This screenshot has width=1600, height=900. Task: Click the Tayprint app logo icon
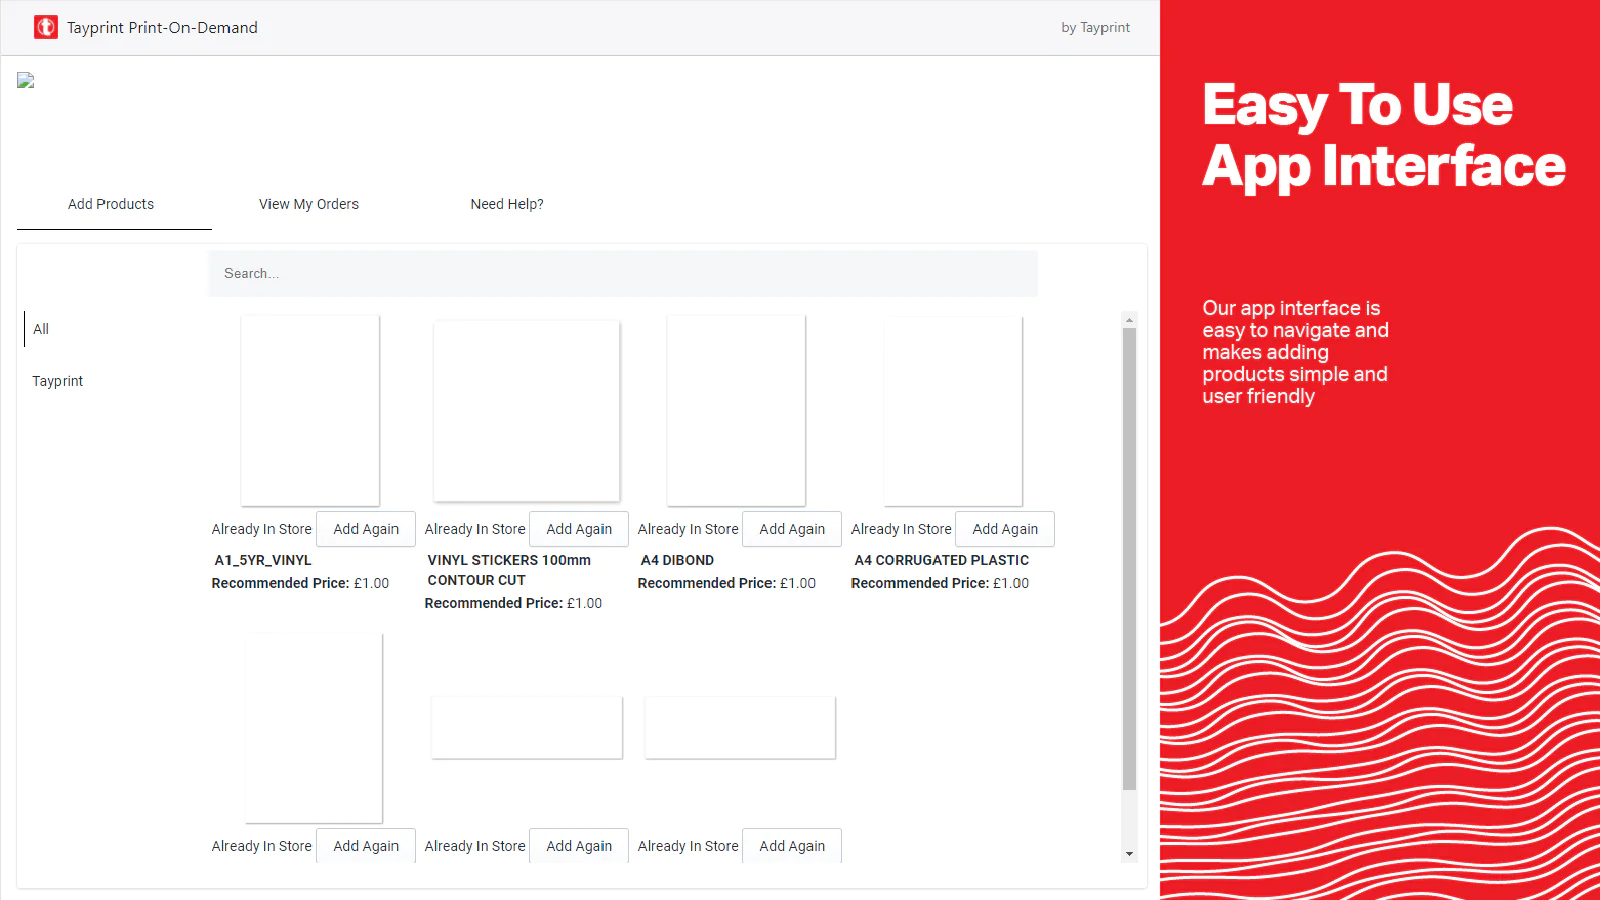[46, 27]
